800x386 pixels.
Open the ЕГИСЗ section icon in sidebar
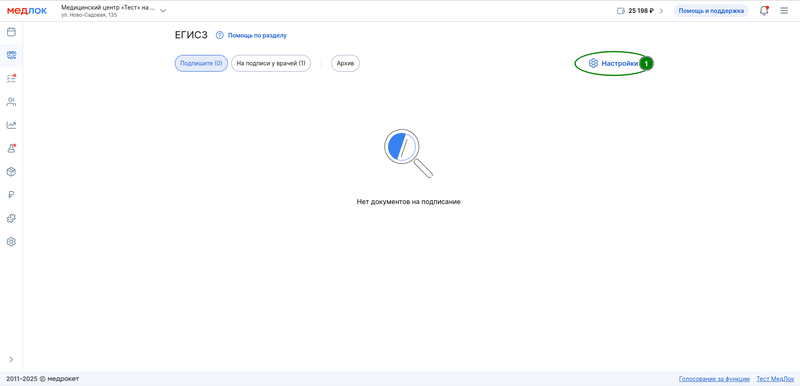[11, 55]
